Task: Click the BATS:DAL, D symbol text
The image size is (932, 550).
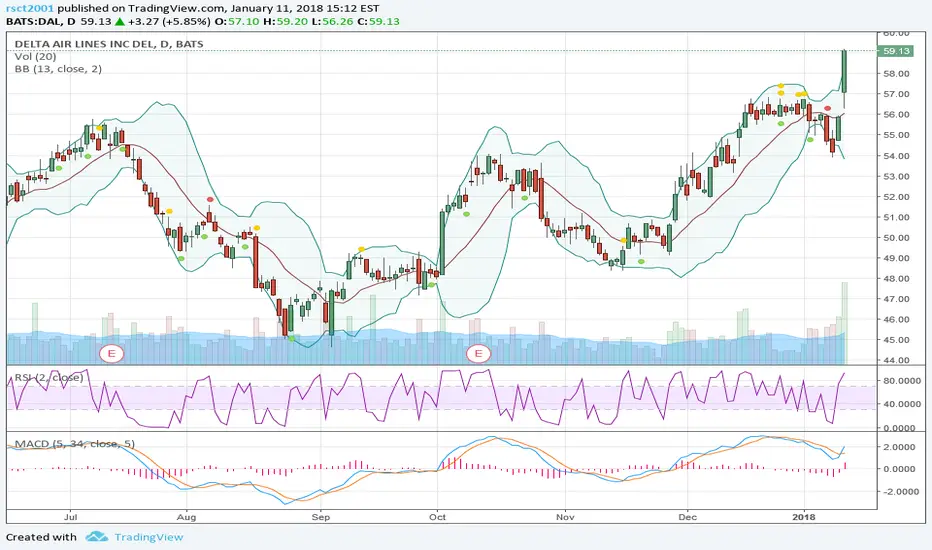Action: 41,21
